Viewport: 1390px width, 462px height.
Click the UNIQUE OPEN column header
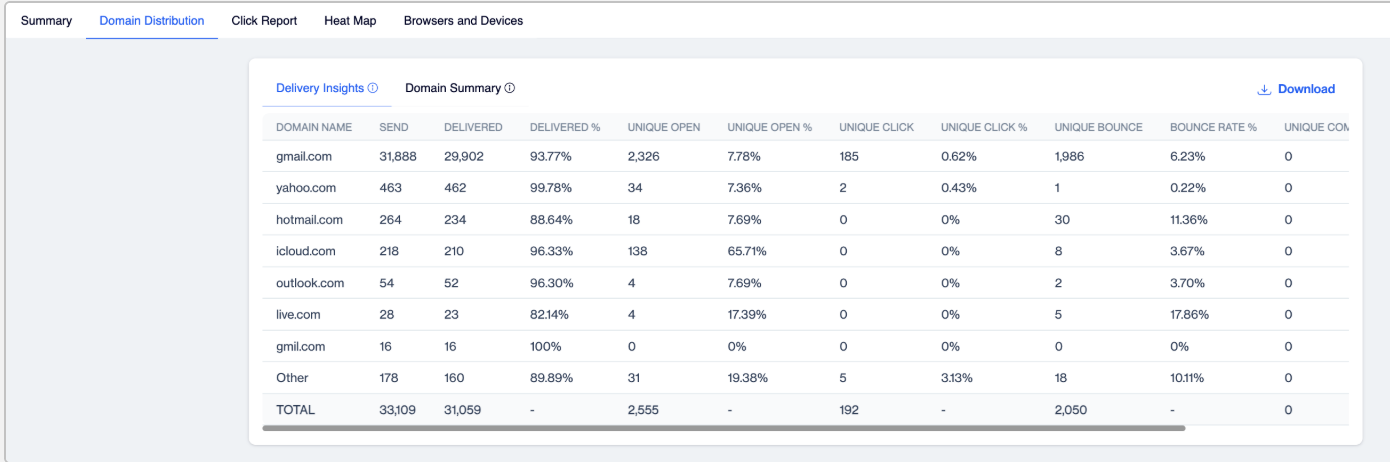point(664,127)
